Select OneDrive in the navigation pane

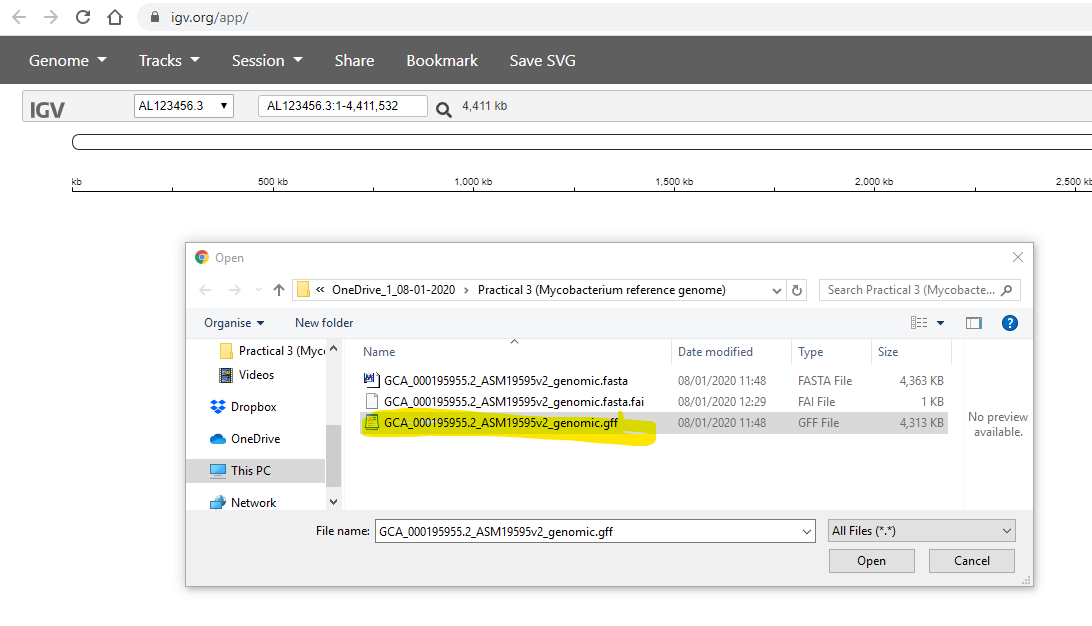pos(255,439)
